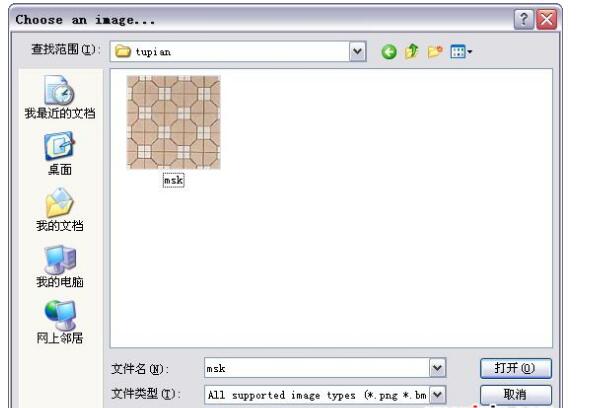Open 我的电脑 in the places bar
Viewport: 604px width, 408px height.
coord(60,266)
